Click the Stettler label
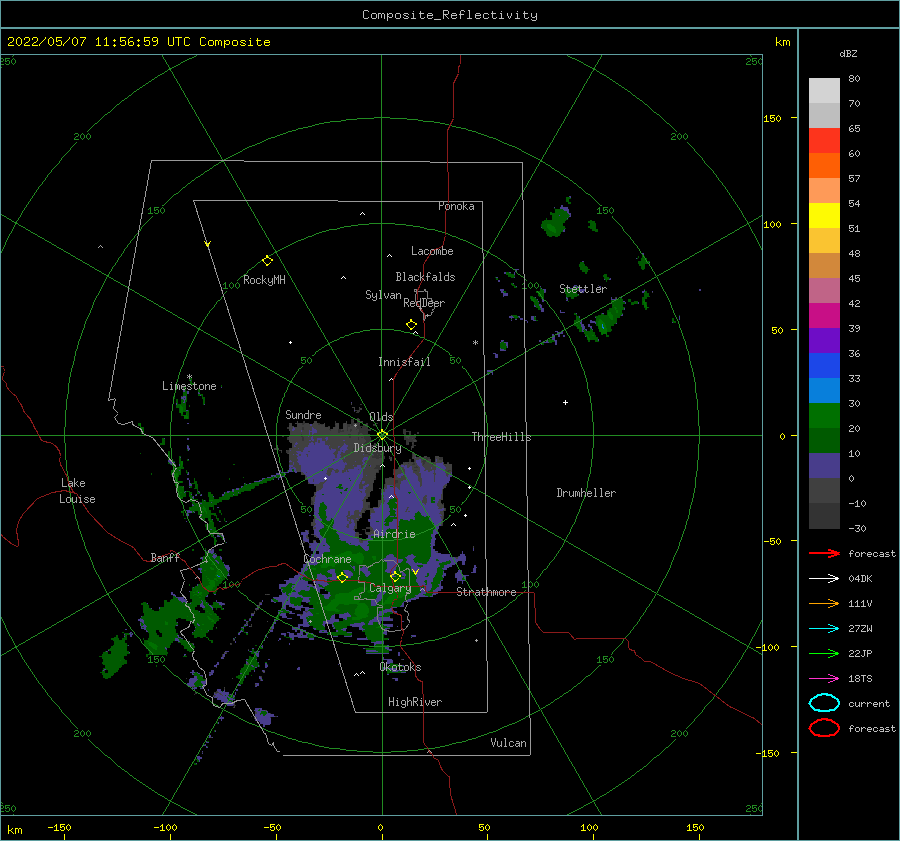The height and width of the screenshot is (841, 900). pyautogui.click(x=583, y=289)
